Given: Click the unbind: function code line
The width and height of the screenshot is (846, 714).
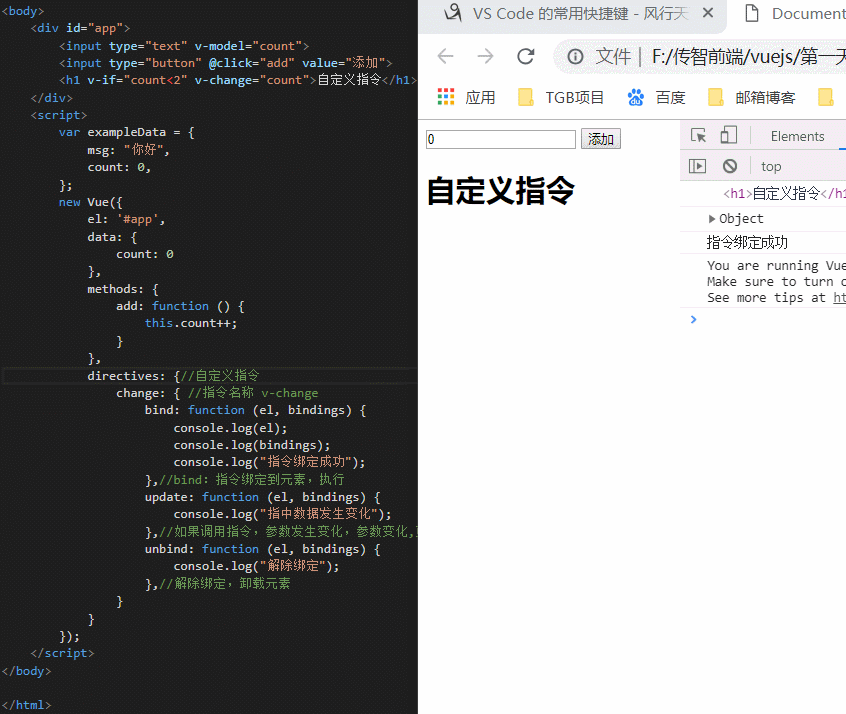Looking at the screenshot, I should pos(262,549).
